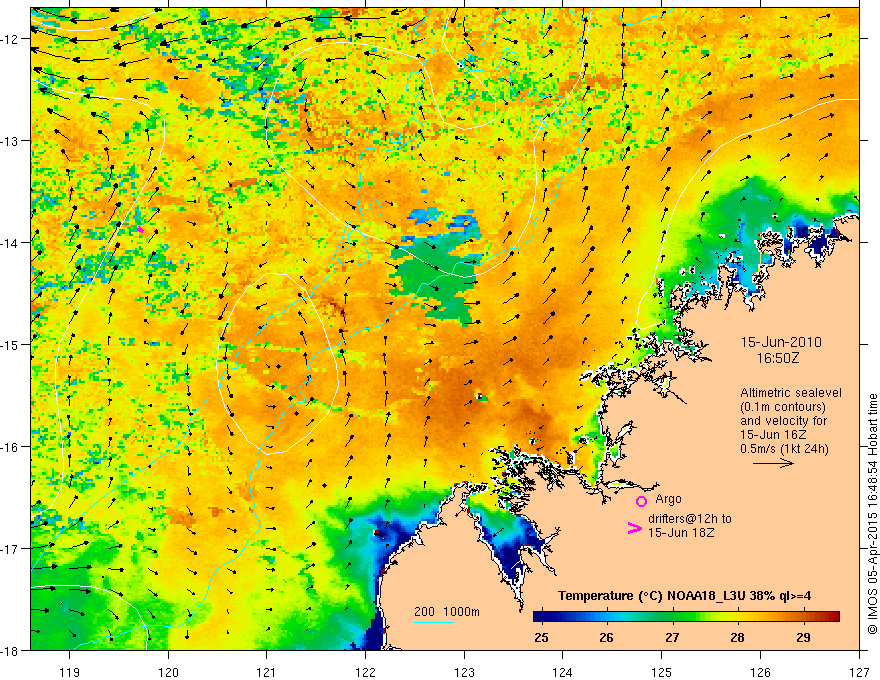Click the longitude axis label '122'
Image resolution: width=880 pixels, height=680 pixels.
point(365,672)
